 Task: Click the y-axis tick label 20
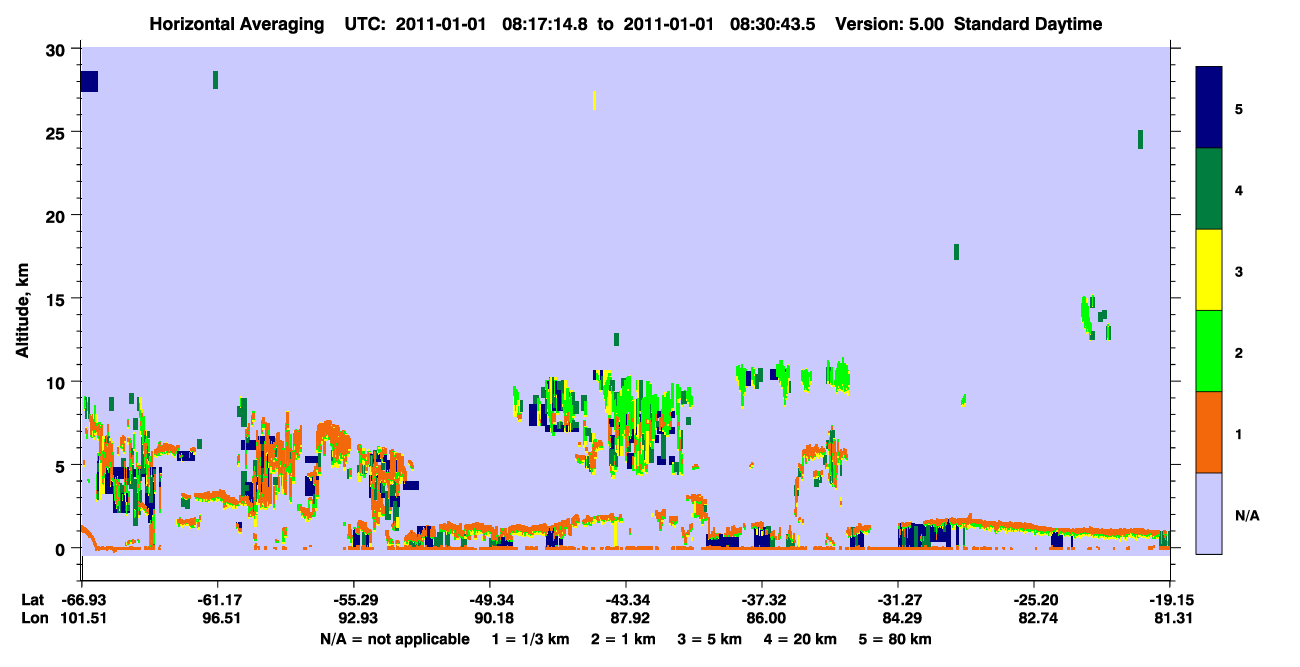[x=57, y=216]
